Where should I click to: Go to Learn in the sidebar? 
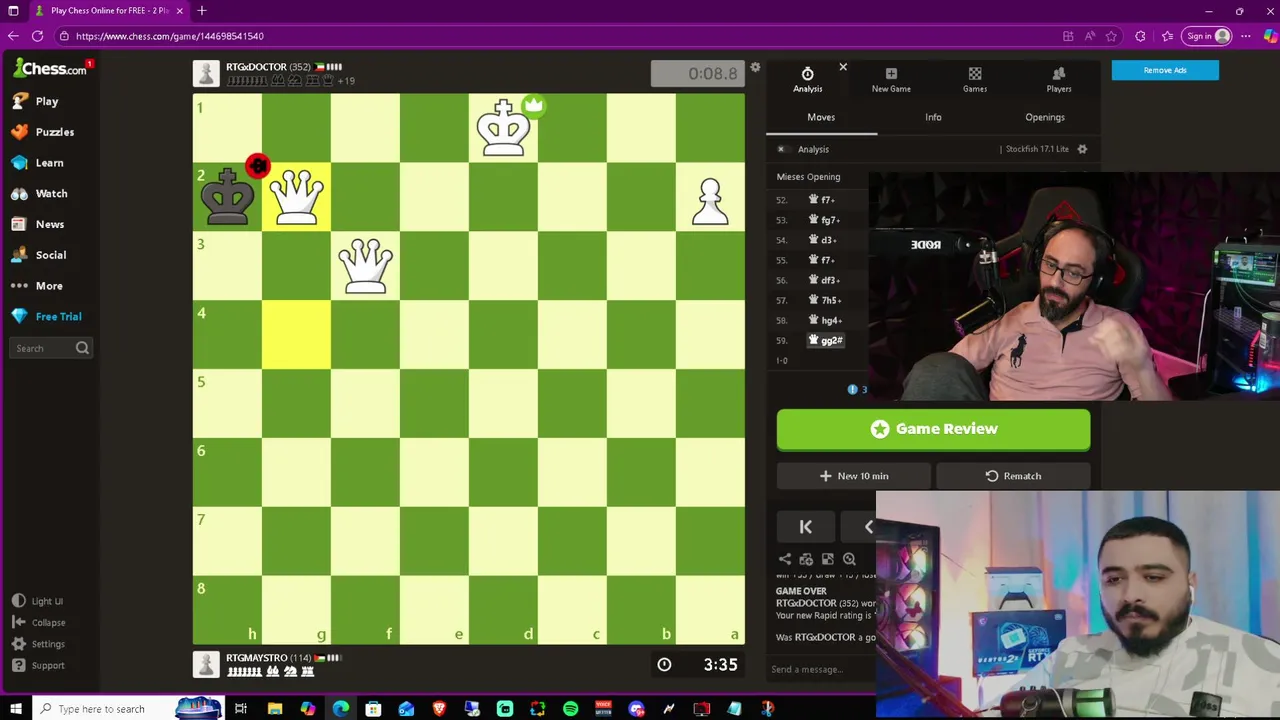(x=38, y=163)
